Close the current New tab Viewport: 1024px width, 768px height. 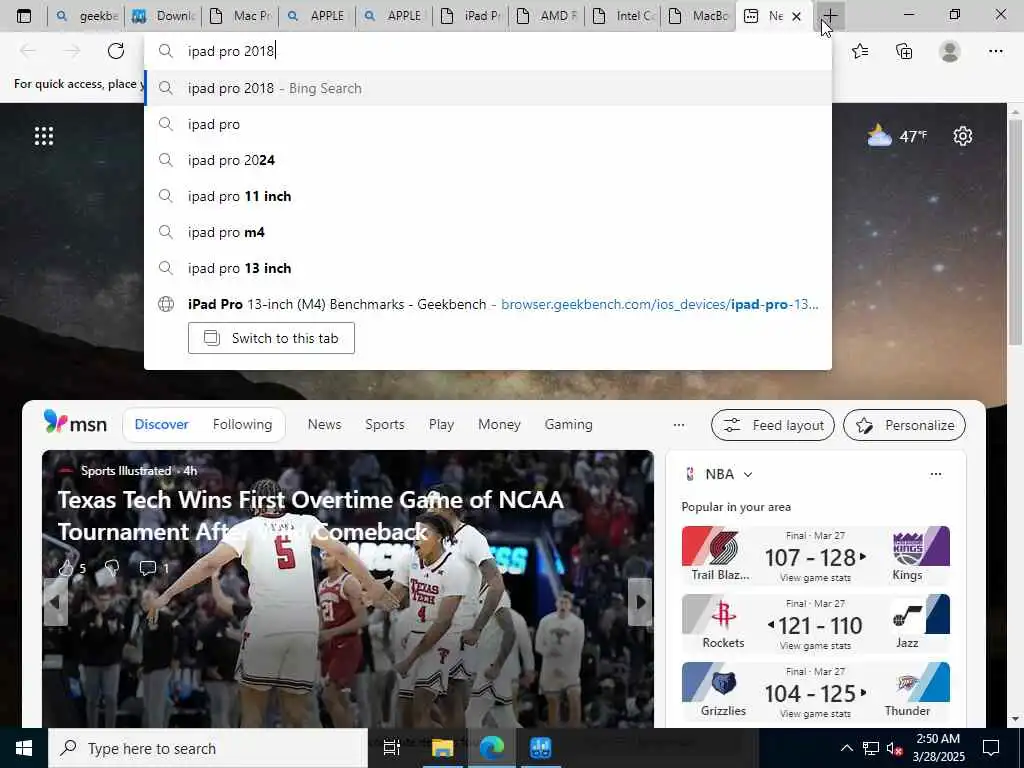point(796,16)
